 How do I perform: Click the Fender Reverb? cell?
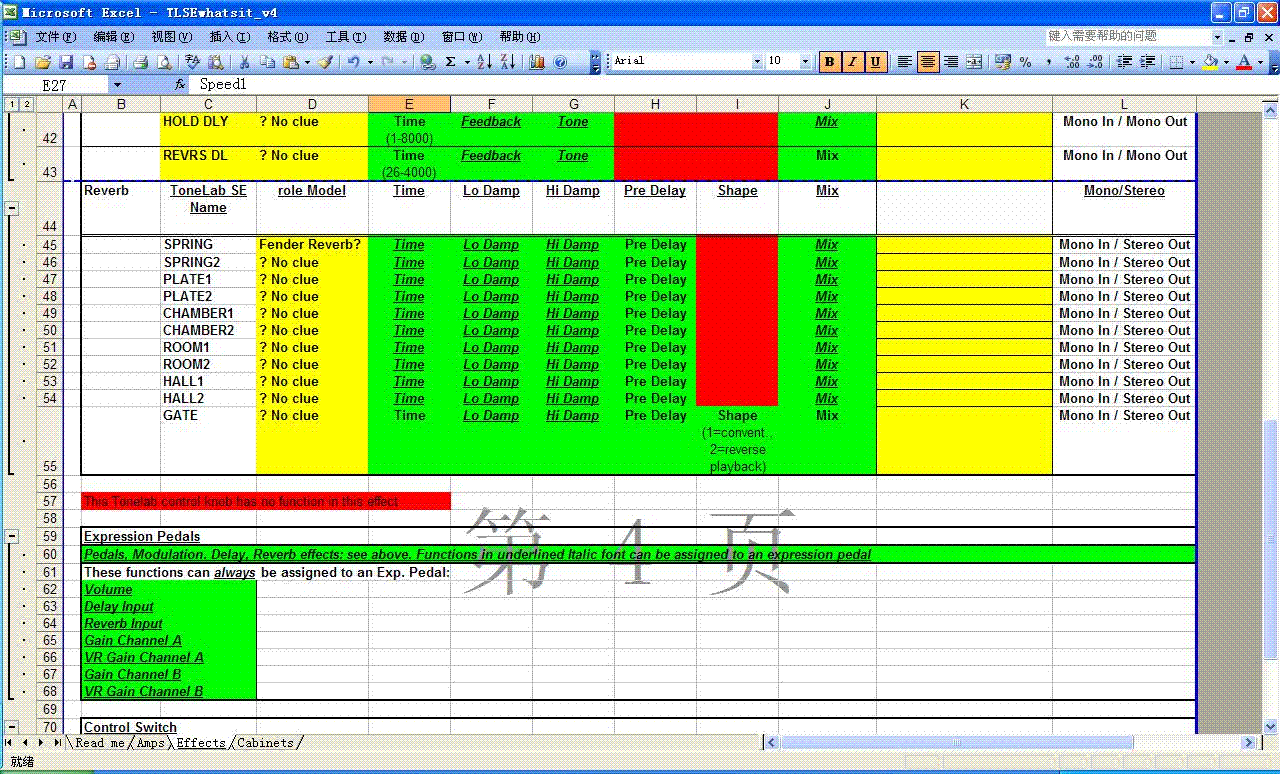pyautogui.click(x=312, y=244)
